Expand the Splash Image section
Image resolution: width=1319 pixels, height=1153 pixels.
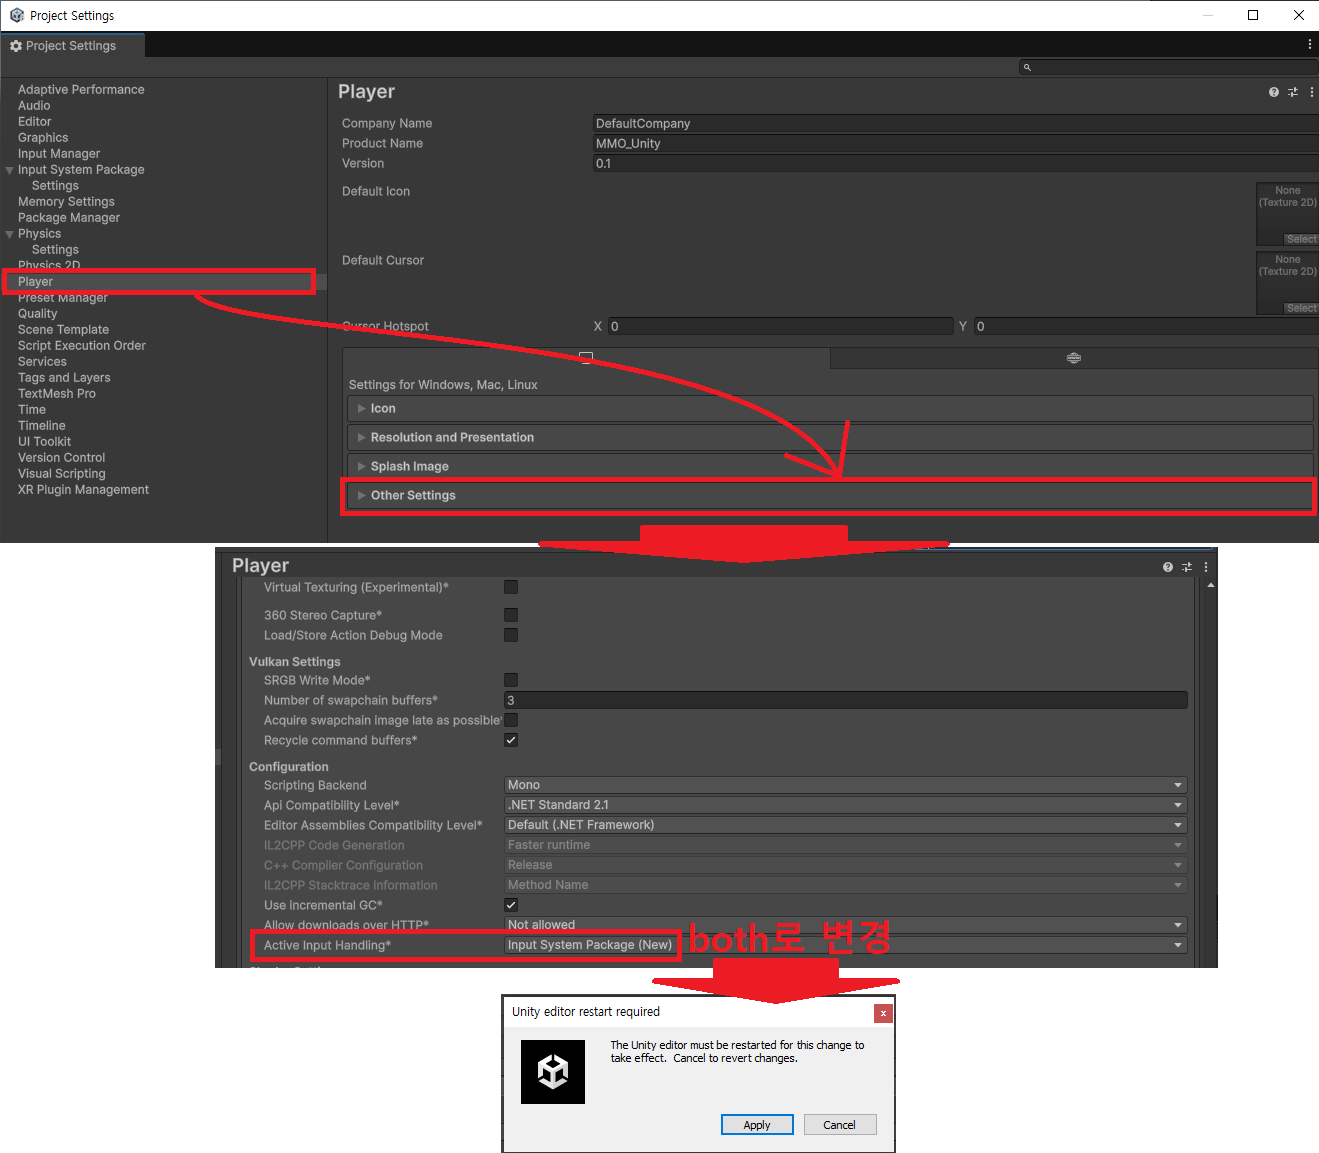click(x=830, y=466)
